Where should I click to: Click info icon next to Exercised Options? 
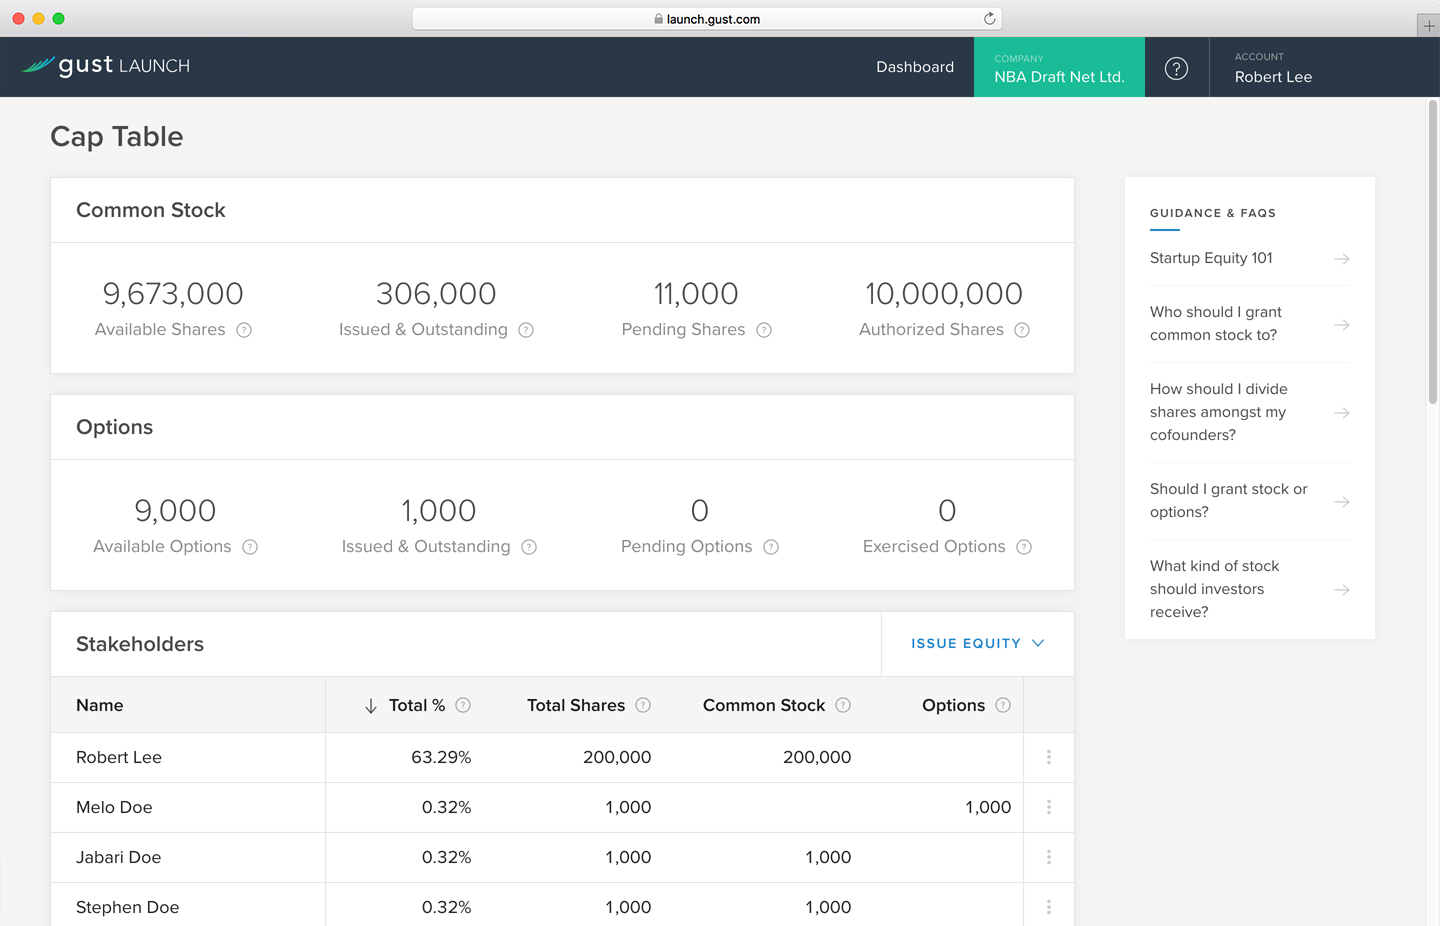click(x=1024, y=547)
